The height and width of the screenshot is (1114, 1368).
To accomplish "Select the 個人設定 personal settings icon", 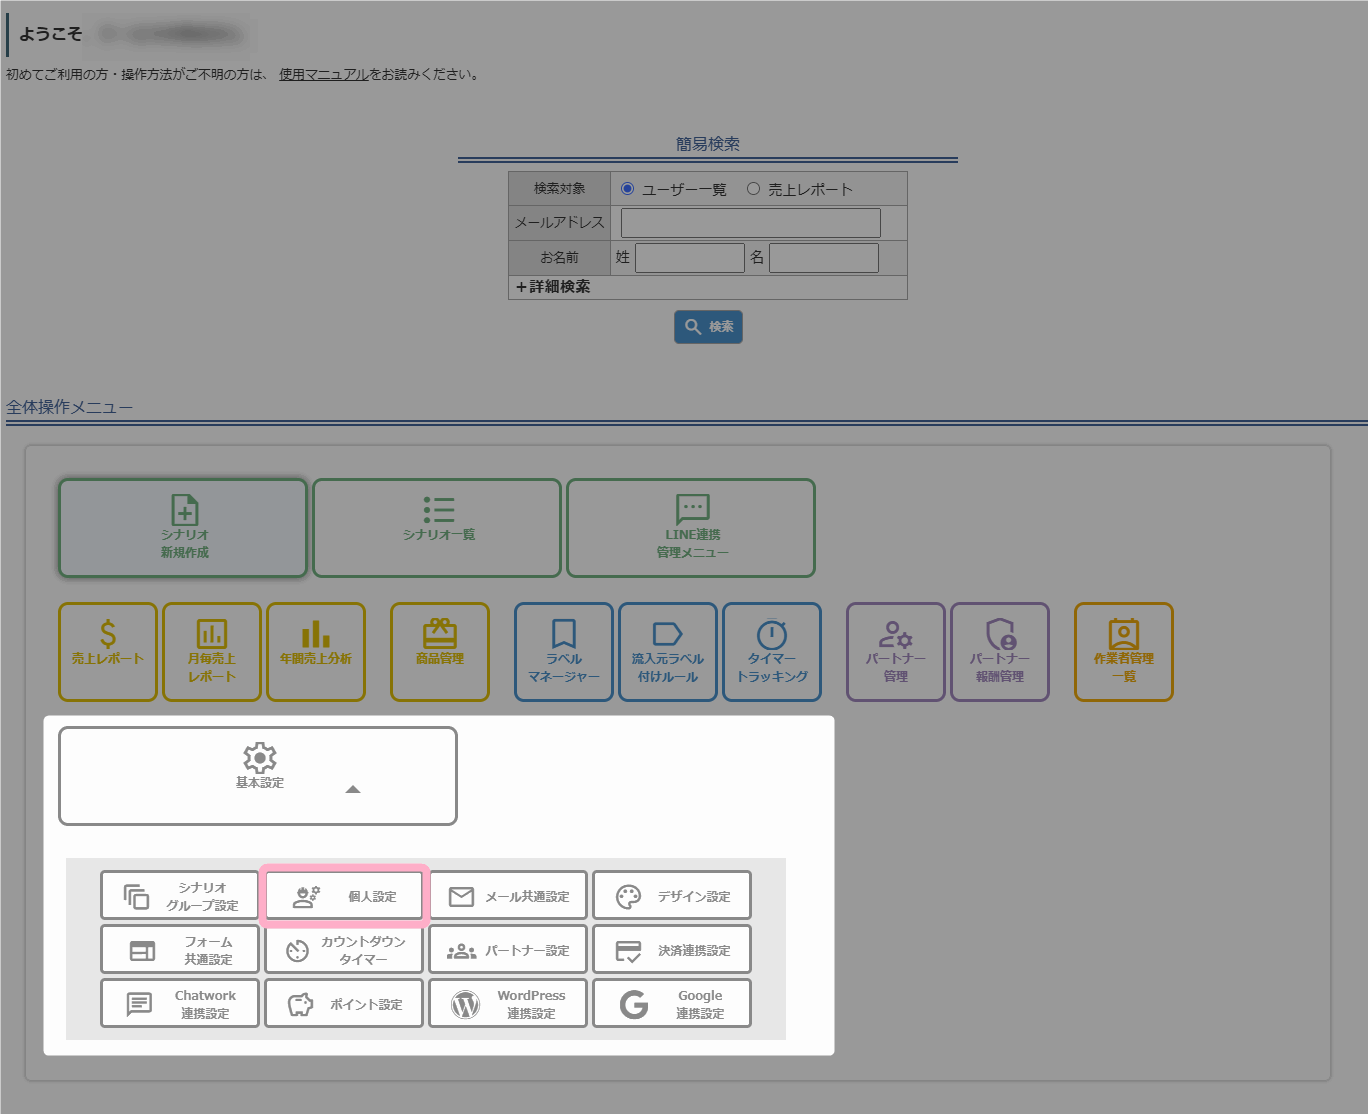I will pyautogui.click(x=343, y=895).
